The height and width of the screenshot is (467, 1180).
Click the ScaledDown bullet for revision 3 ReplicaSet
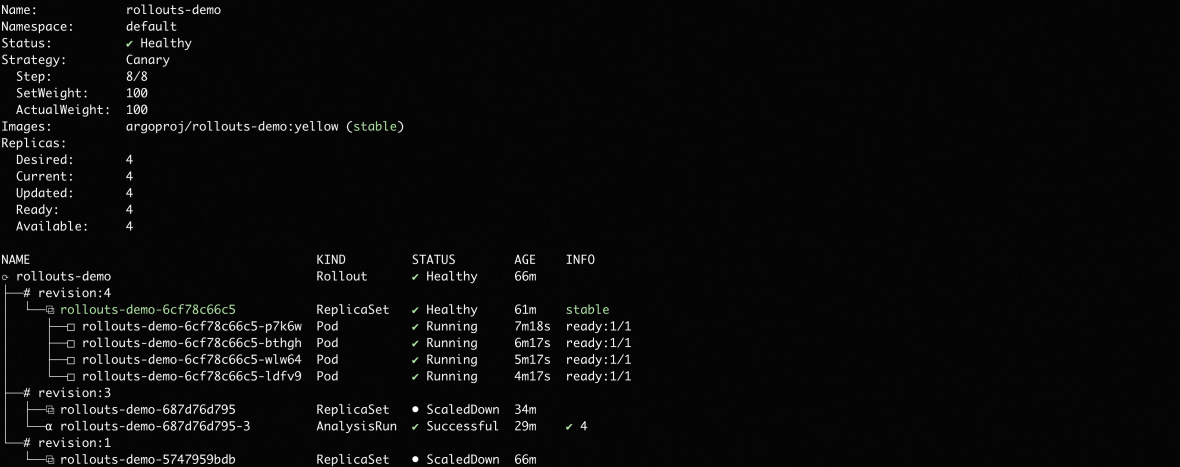pyautogui.click(x=415, y=410)
